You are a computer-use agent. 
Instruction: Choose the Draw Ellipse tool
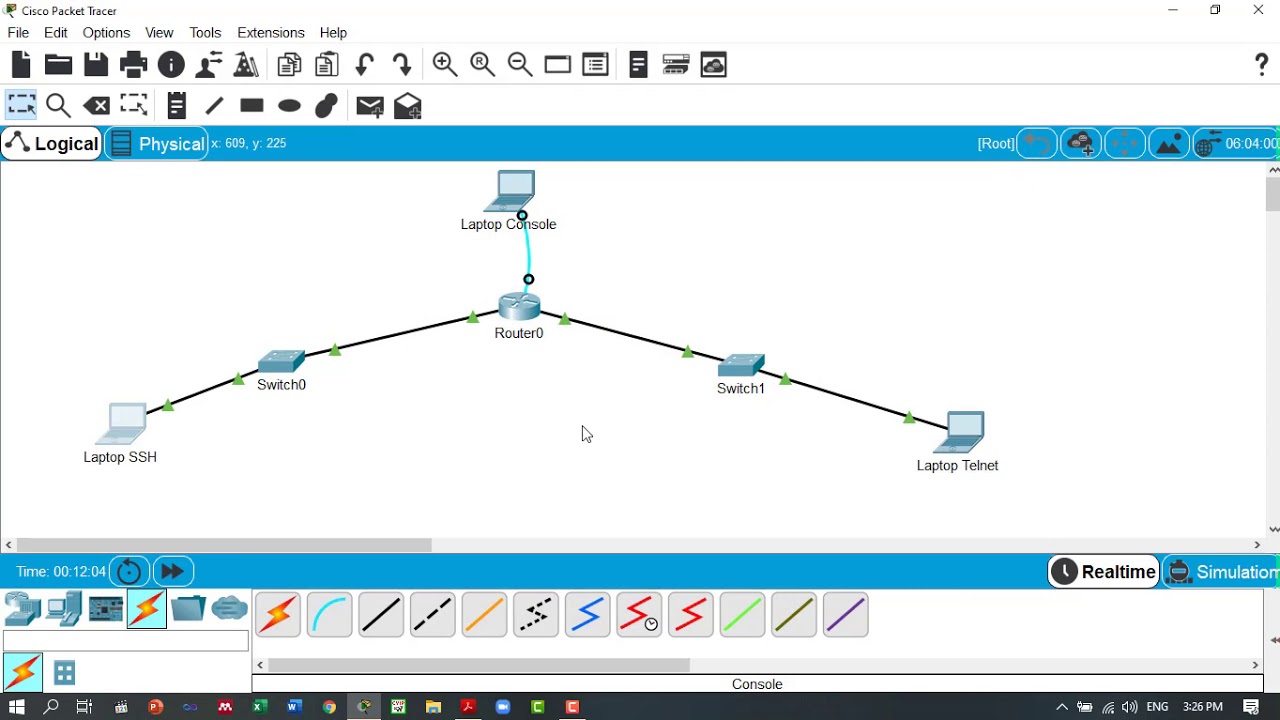click(x=289, y=106)
